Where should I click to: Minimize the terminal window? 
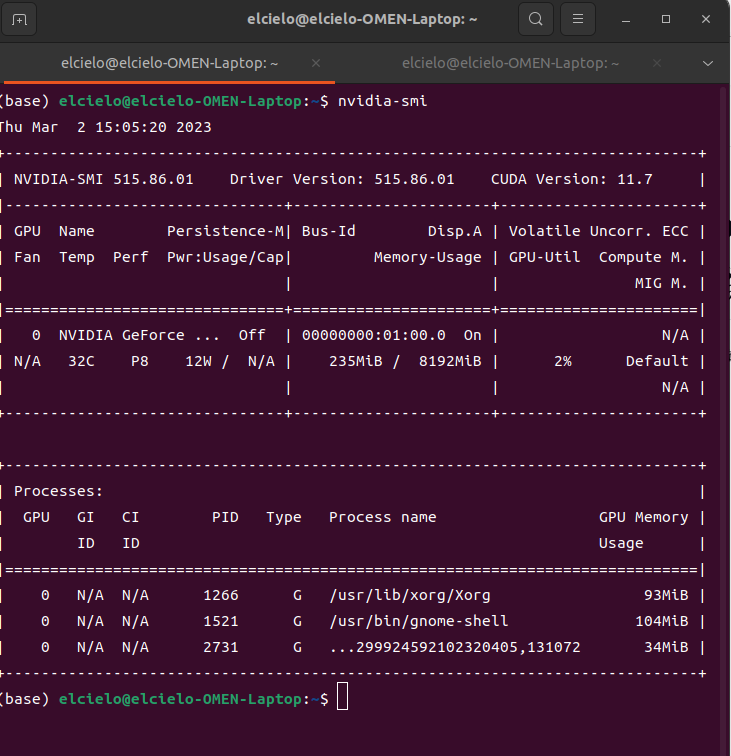pyautogui.click(x=626, y=20)
